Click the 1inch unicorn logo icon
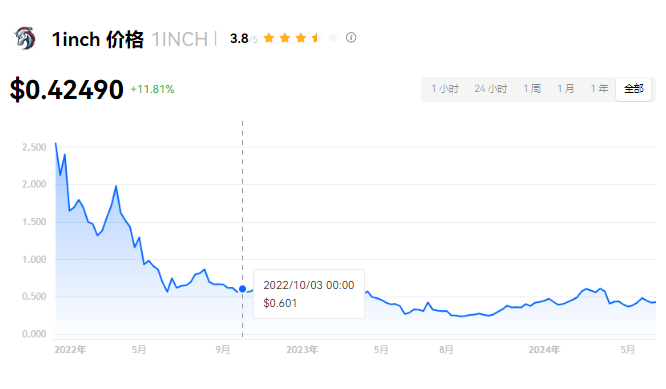666x389 pixels. click(25, 38)
